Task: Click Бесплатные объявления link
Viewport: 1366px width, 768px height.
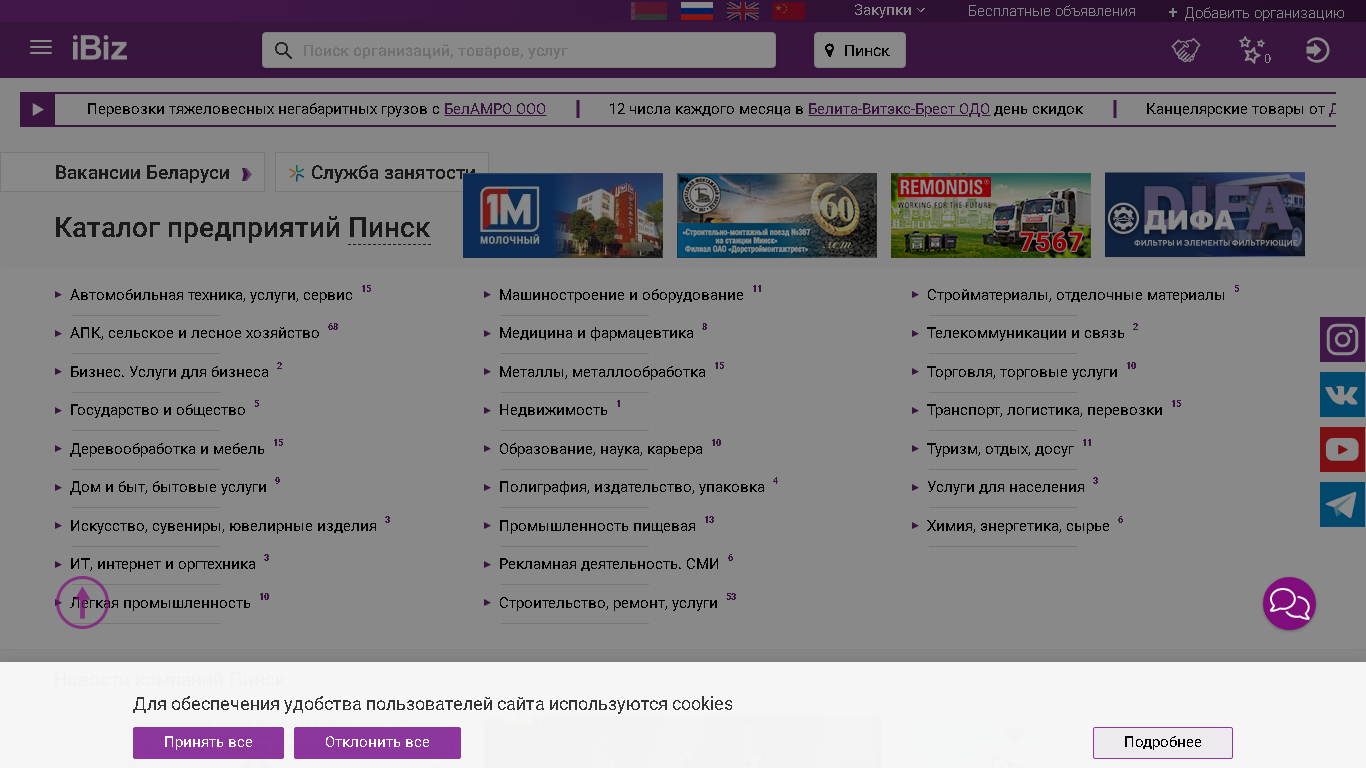Action: click(x=1051, y=11)
